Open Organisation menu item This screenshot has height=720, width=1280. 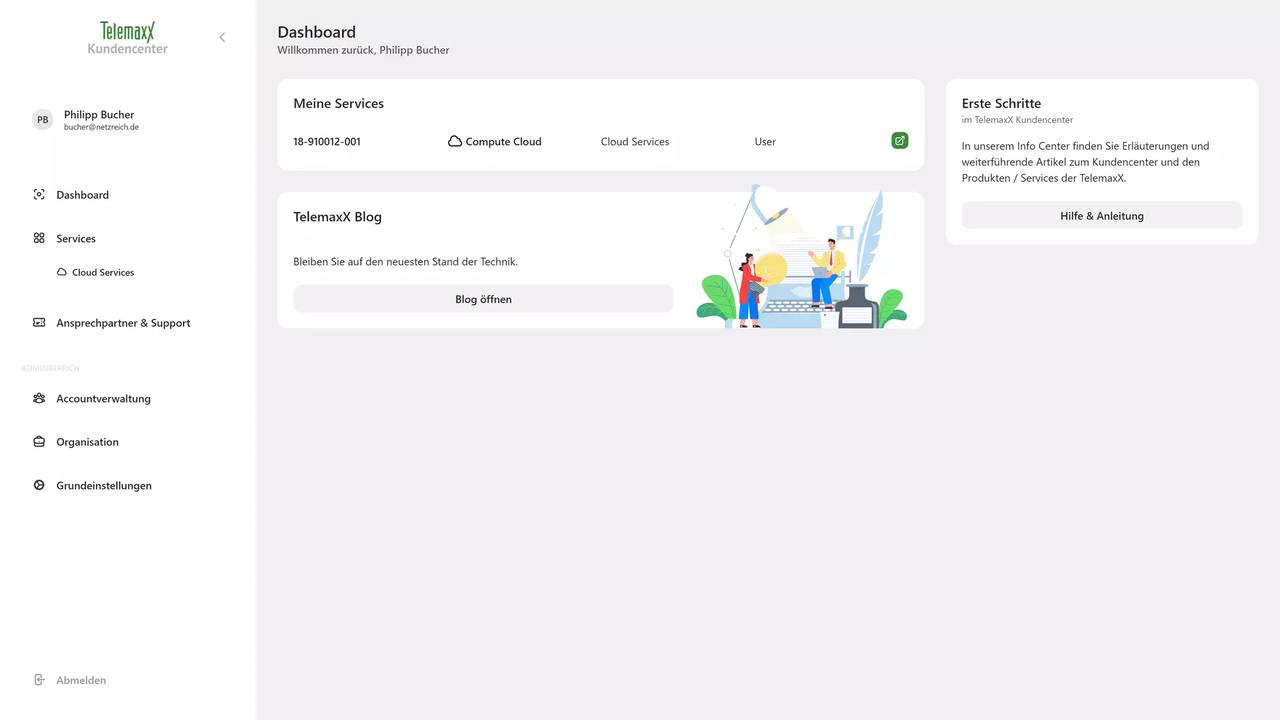87,442
